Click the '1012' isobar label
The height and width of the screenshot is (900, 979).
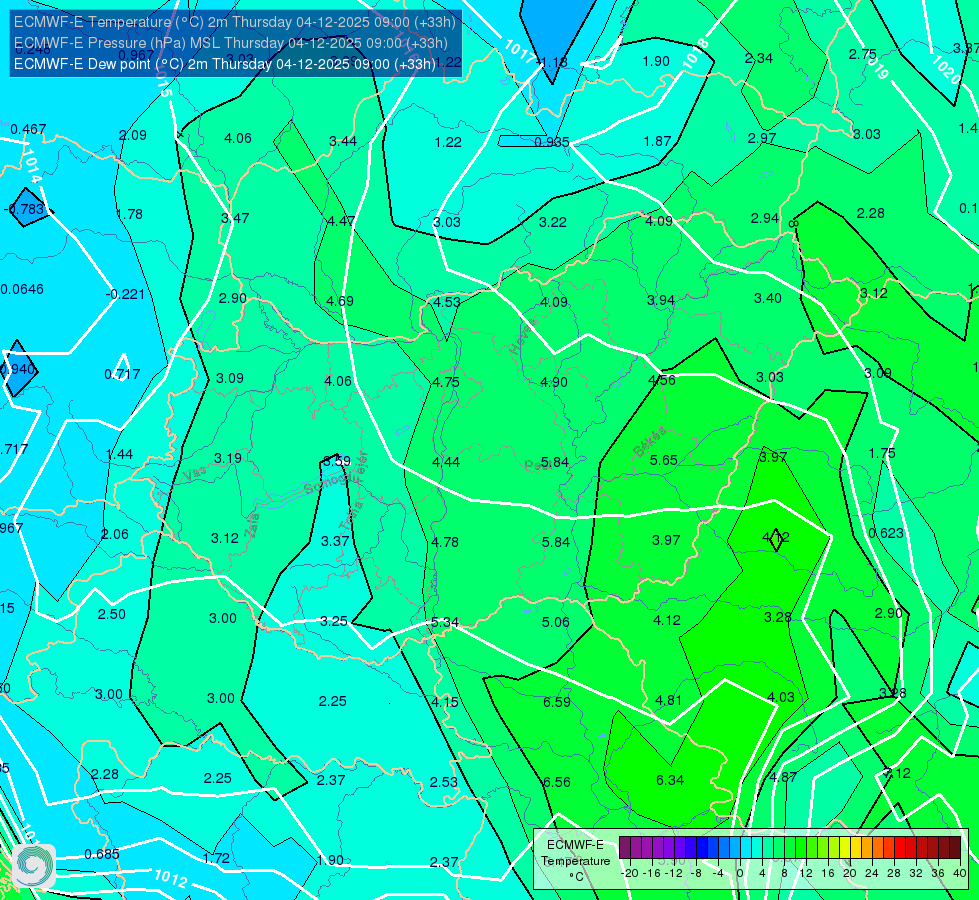(170, 878)
